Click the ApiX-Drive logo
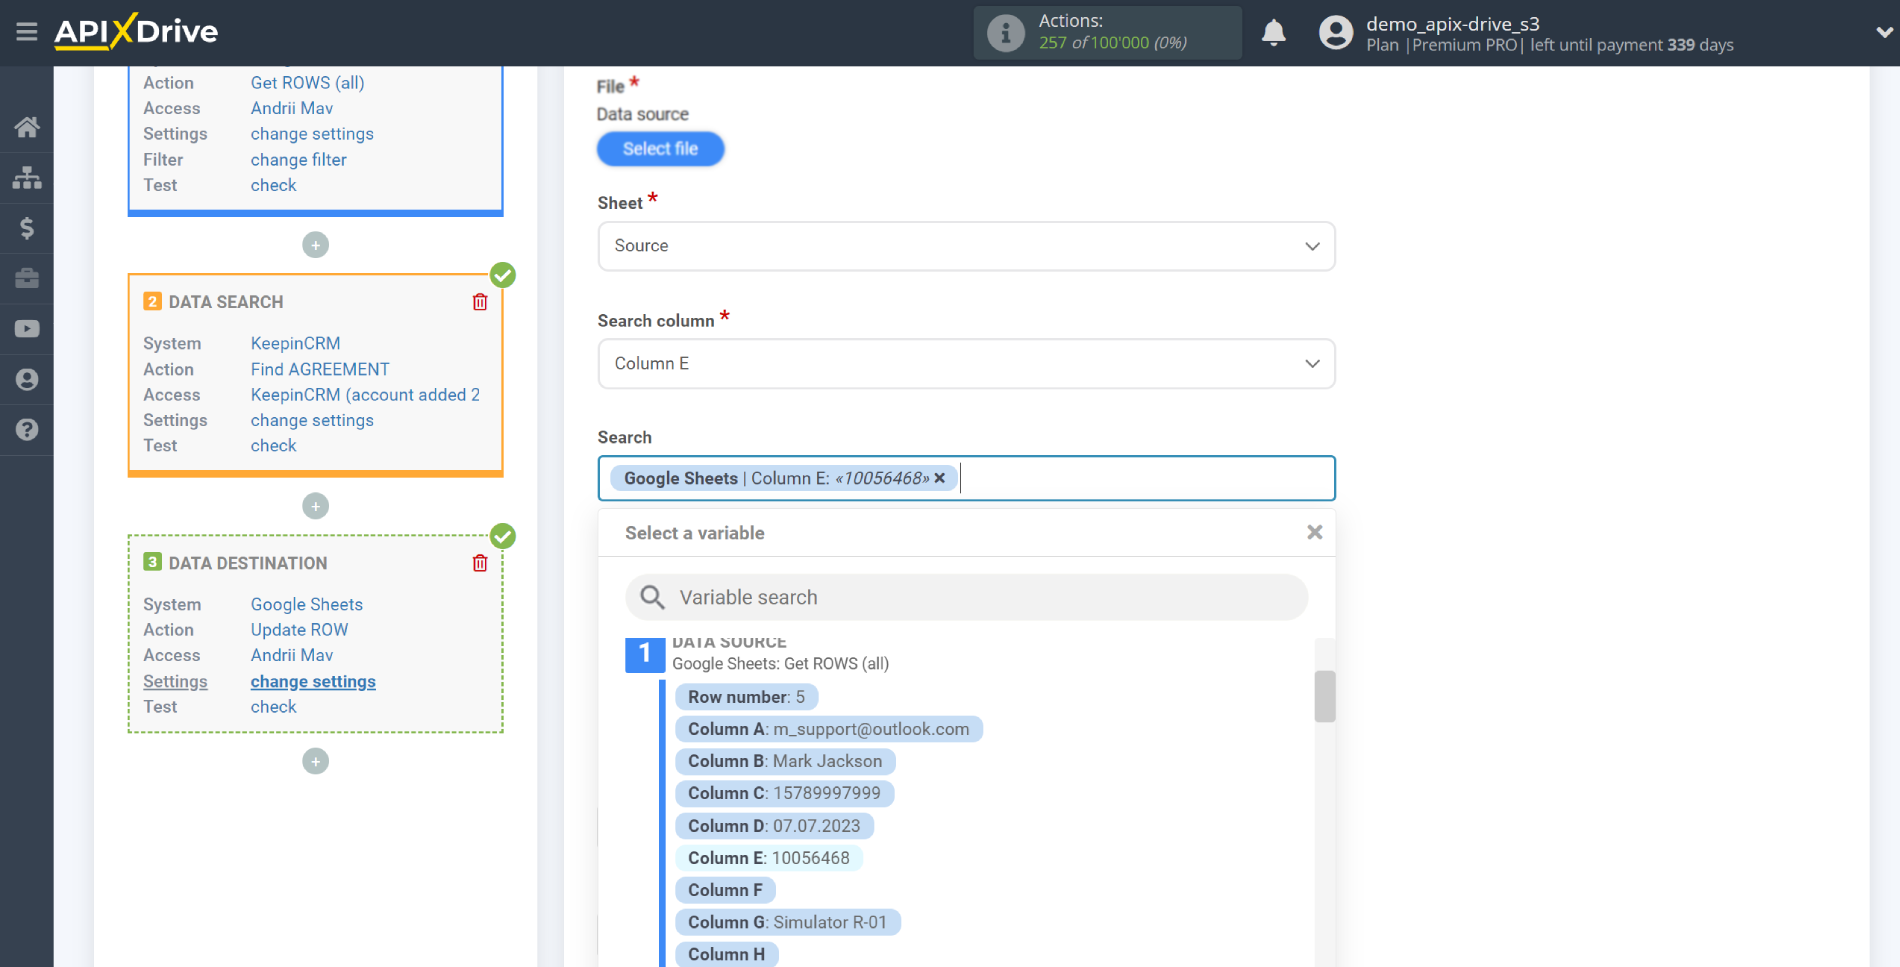Viewport: 1900px width, 967px height. click(x=136, y=32)
